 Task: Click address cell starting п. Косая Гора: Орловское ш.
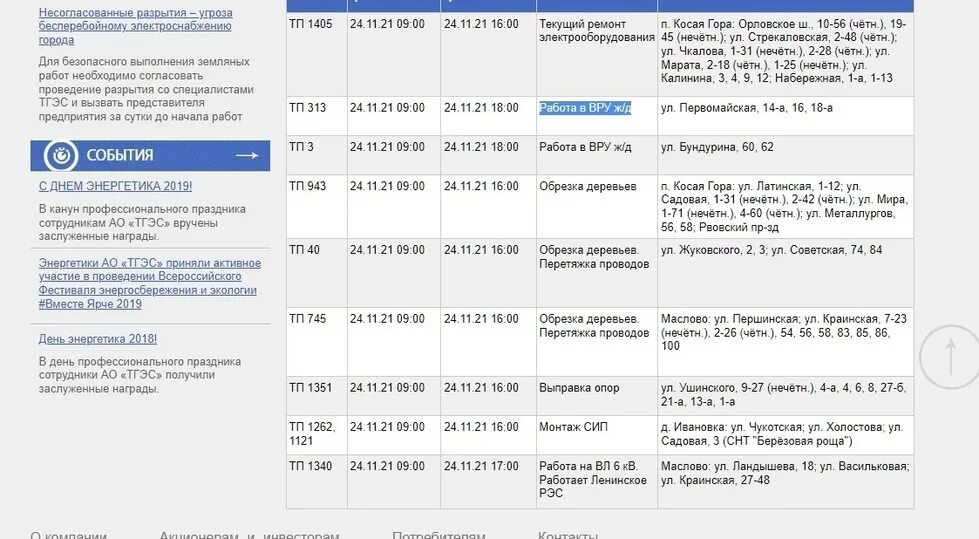coord(785,54)
